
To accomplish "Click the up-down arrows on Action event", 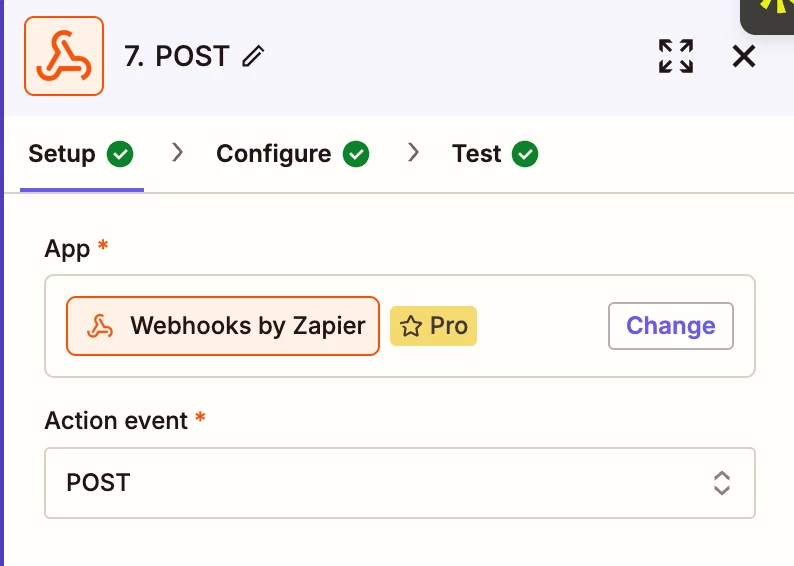I will coord(721,483).
